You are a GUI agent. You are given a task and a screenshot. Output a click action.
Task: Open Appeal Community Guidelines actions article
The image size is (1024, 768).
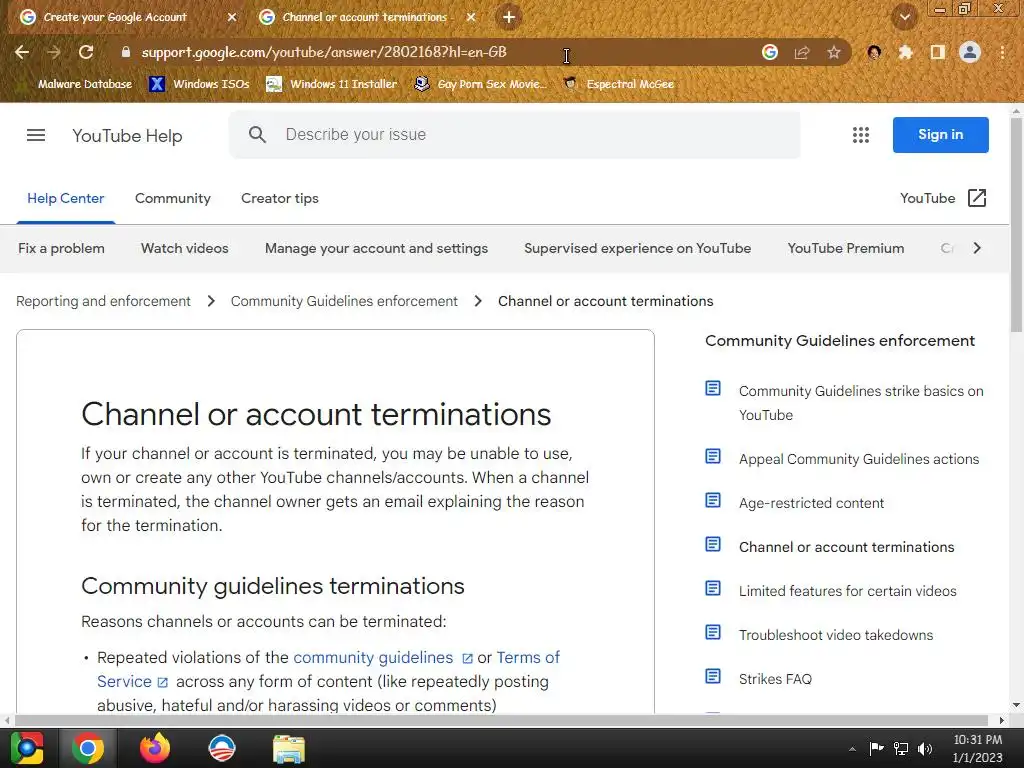coord(859,459)
